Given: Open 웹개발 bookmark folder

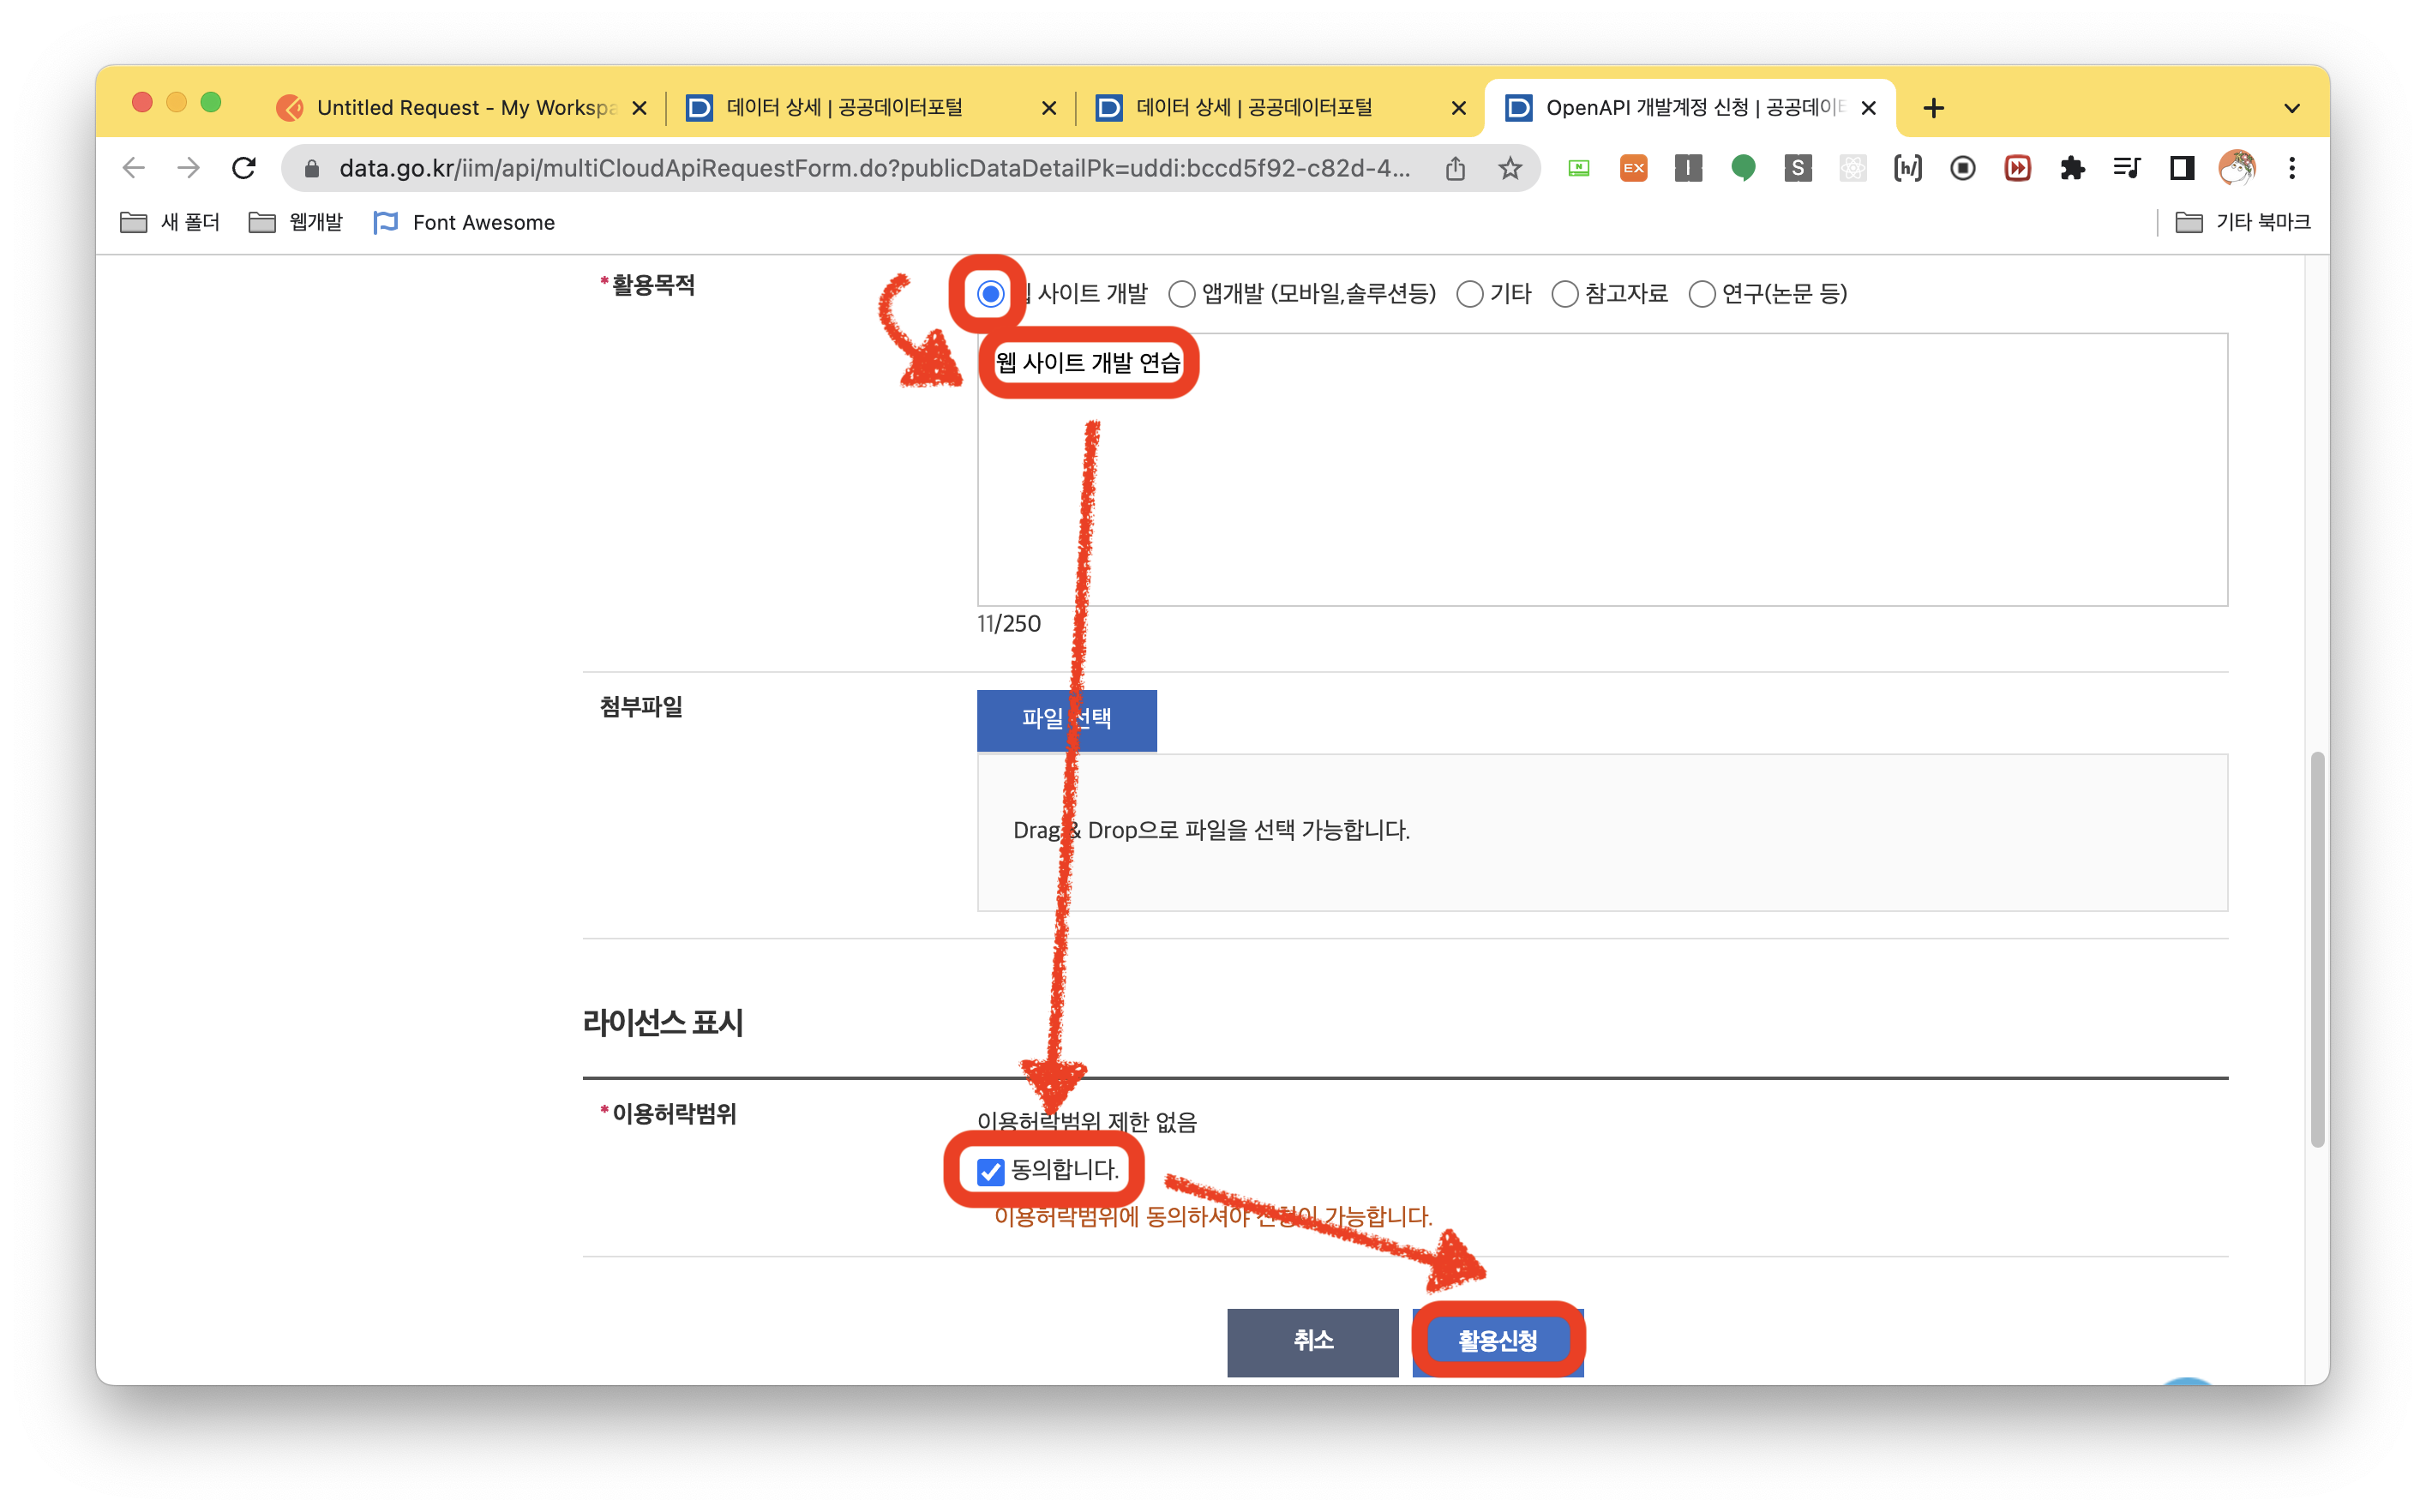Looking at the screenshot, I should pyautogui.click(x=296, y=222).
